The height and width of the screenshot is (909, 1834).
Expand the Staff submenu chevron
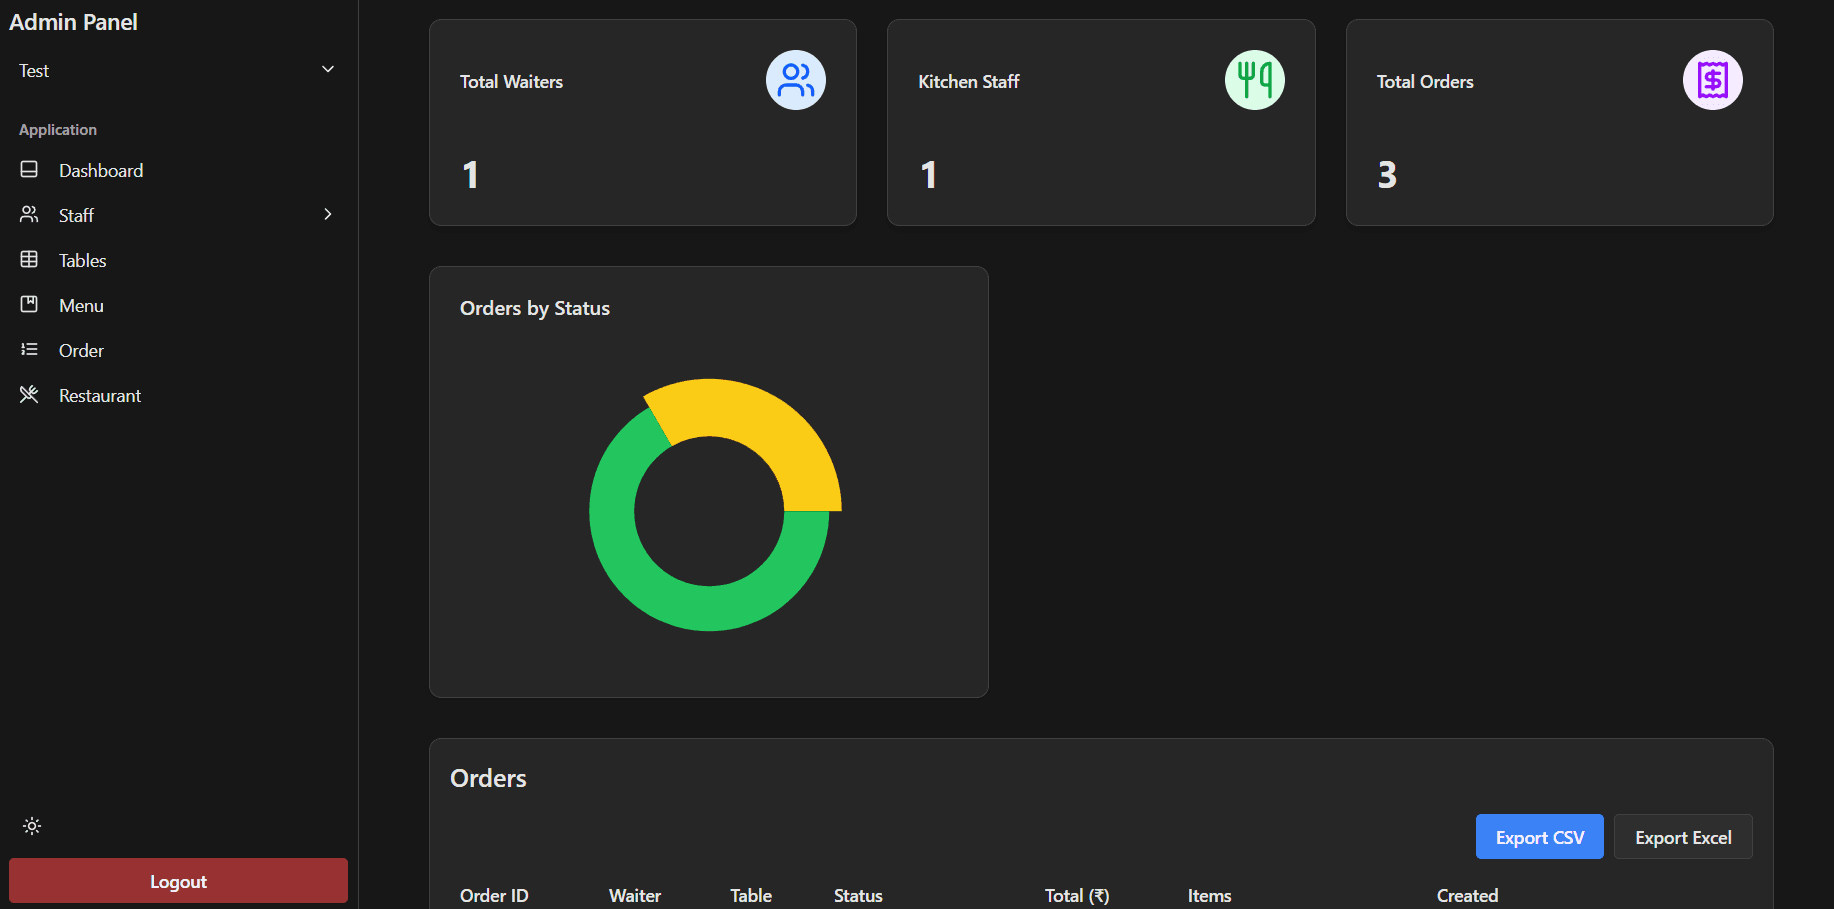(328, 215)
